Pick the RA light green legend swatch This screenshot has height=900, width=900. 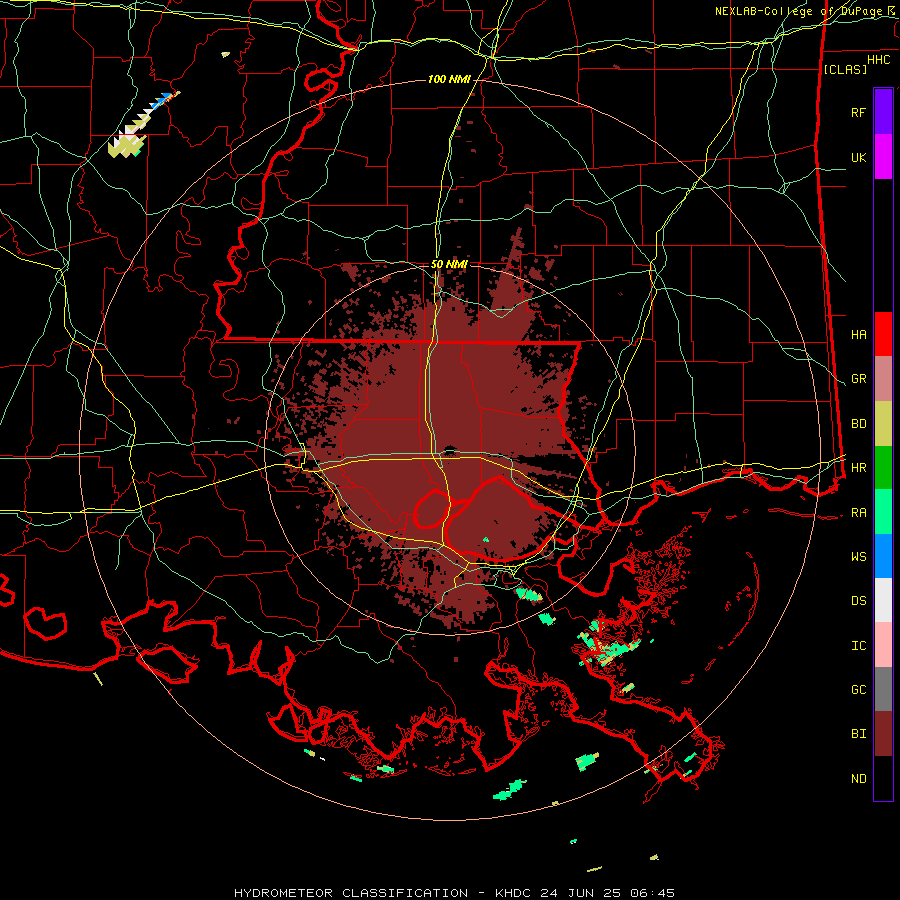pos(883,512)
